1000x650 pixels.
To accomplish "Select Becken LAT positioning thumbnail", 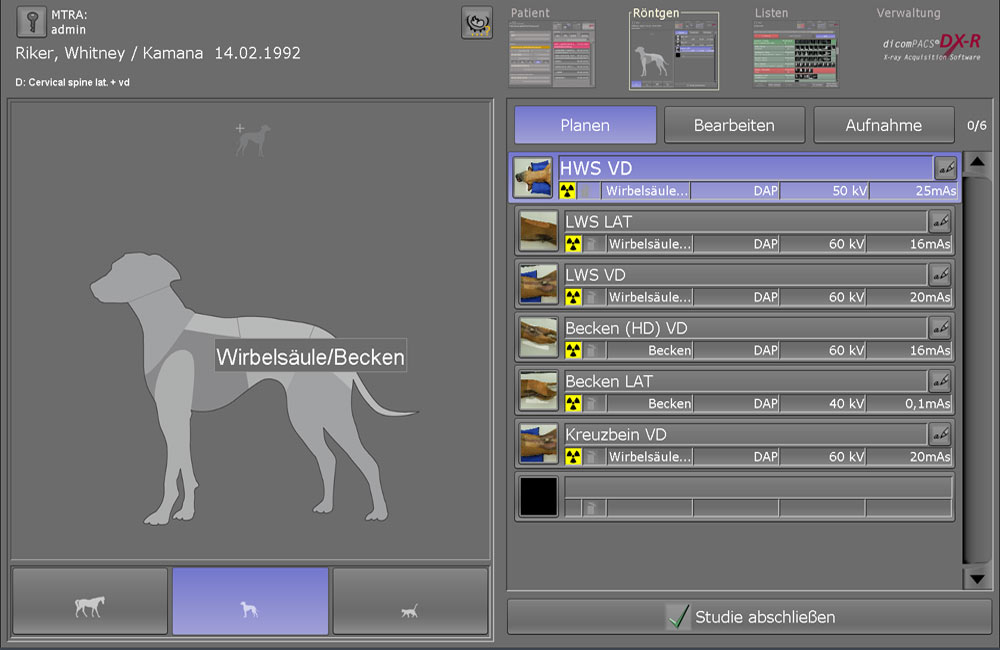I will [538, 390].
